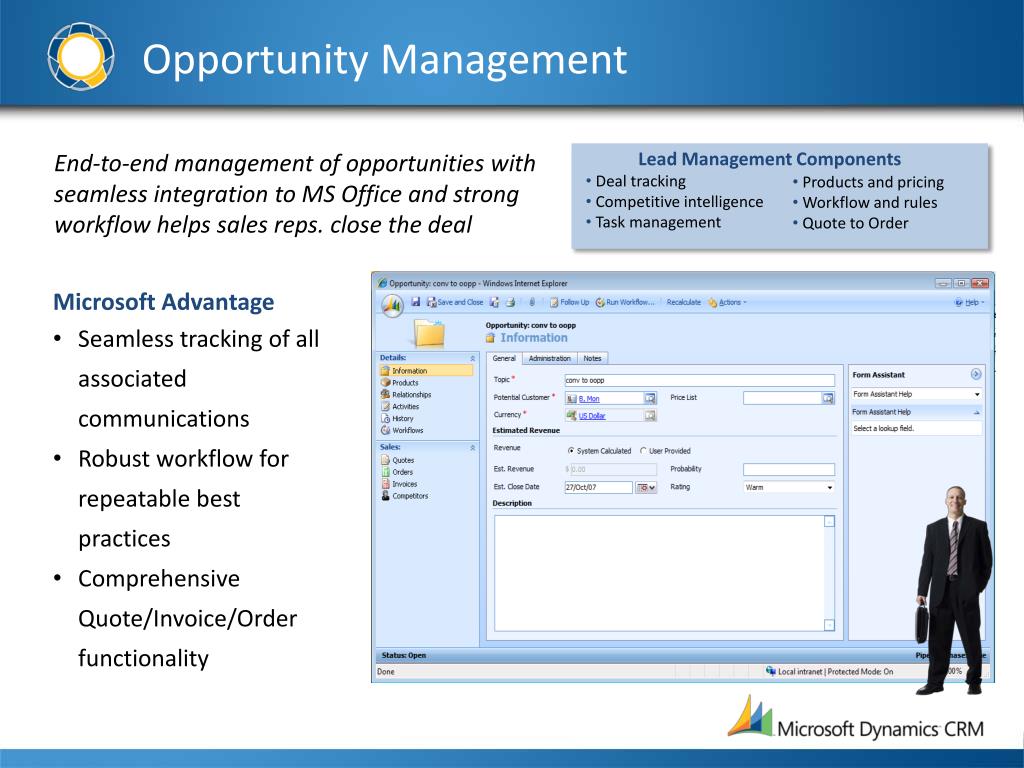The width and height of the screenshot is (1024, 768).
Task: Open the Actions dropdown menu
Action: (728, 302)
